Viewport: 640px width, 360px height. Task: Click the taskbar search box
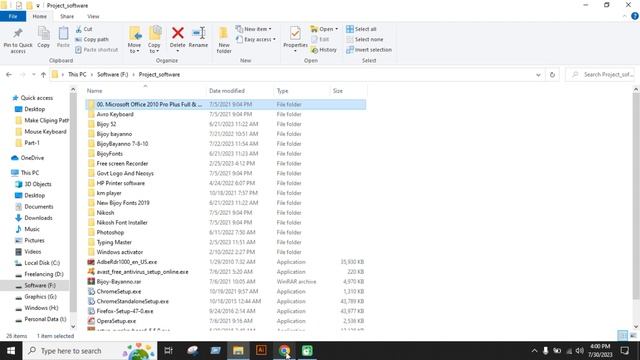90,351
